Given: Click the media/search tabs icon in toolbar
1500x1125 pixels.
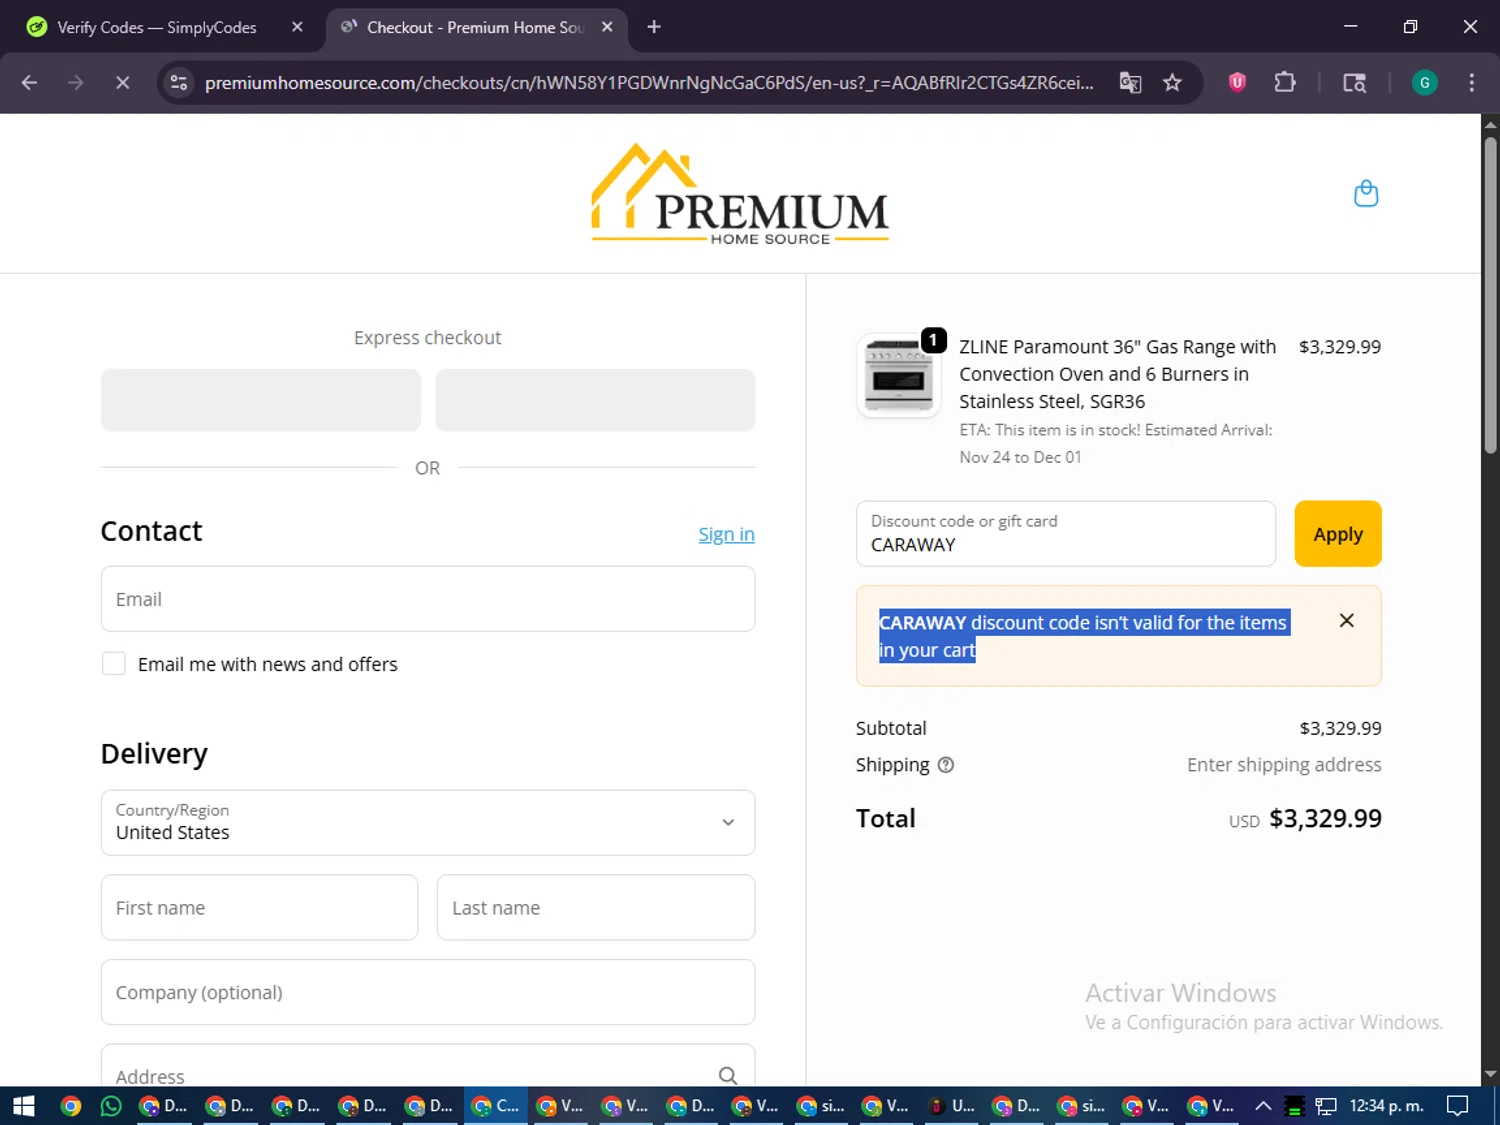Looking at the screenshot, I should point(1354,83).
